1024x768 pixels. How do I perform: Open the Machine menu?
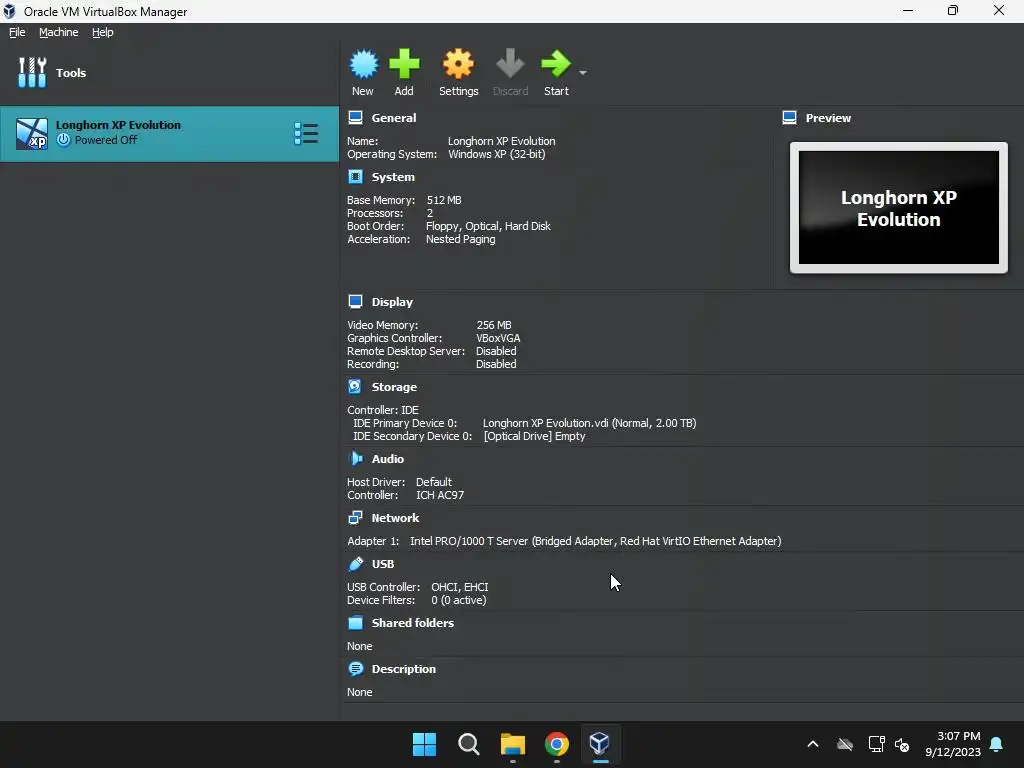59,32
